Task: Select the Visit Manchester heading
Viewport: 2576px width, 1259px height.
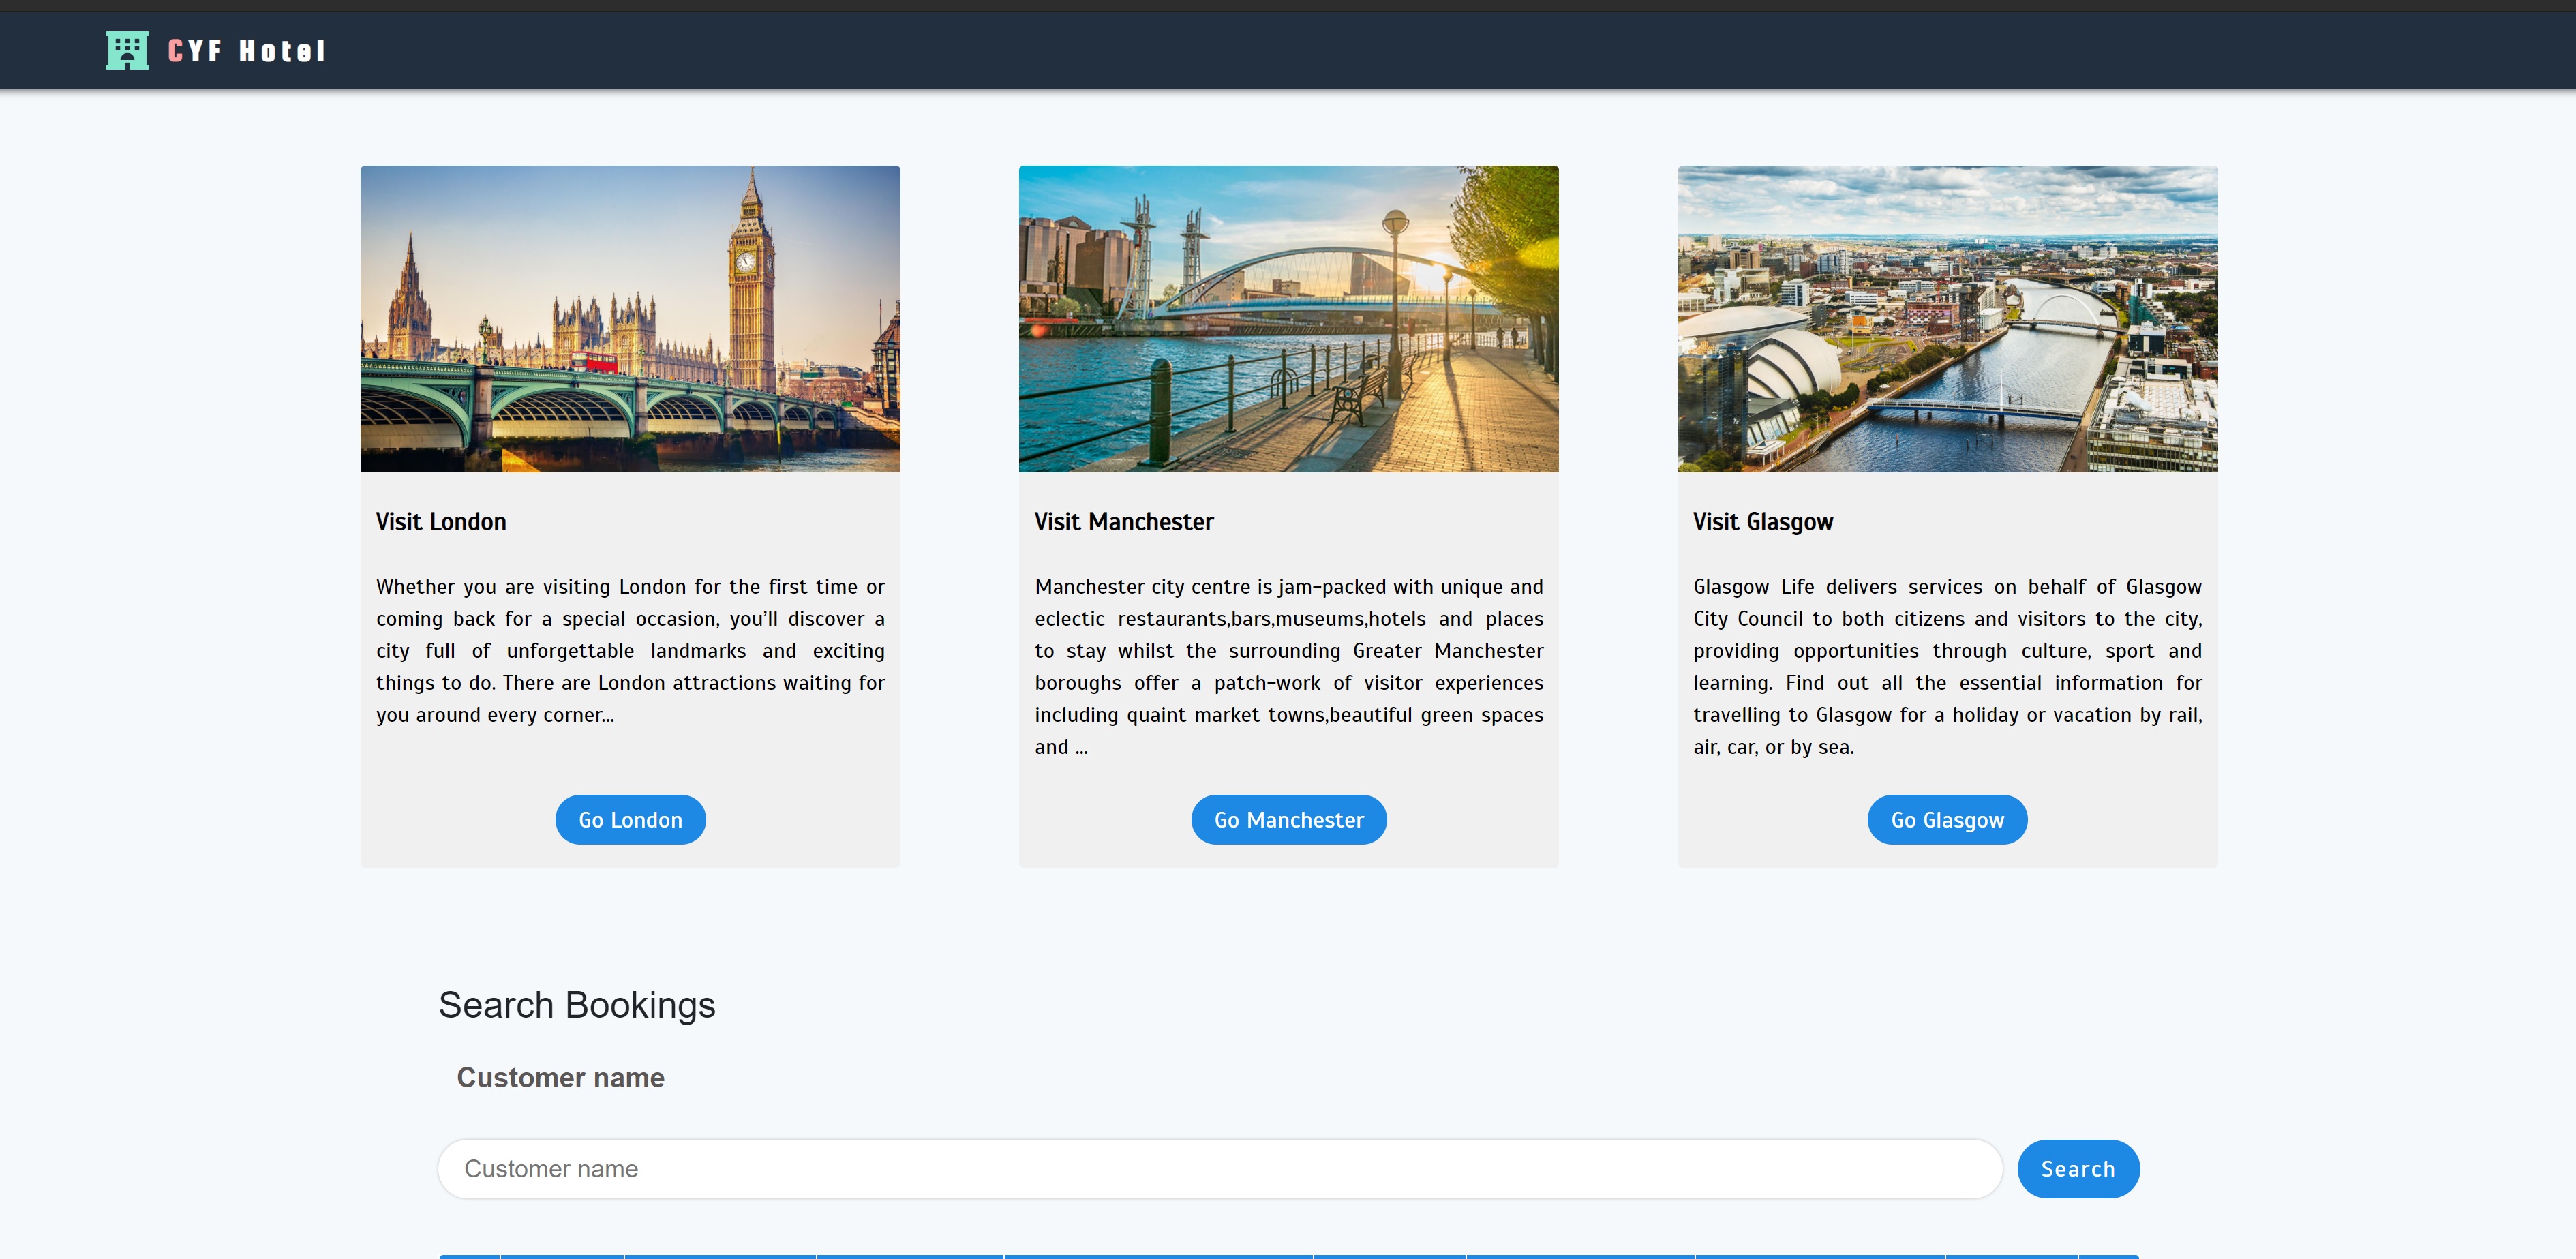Action: (1124, 521)
